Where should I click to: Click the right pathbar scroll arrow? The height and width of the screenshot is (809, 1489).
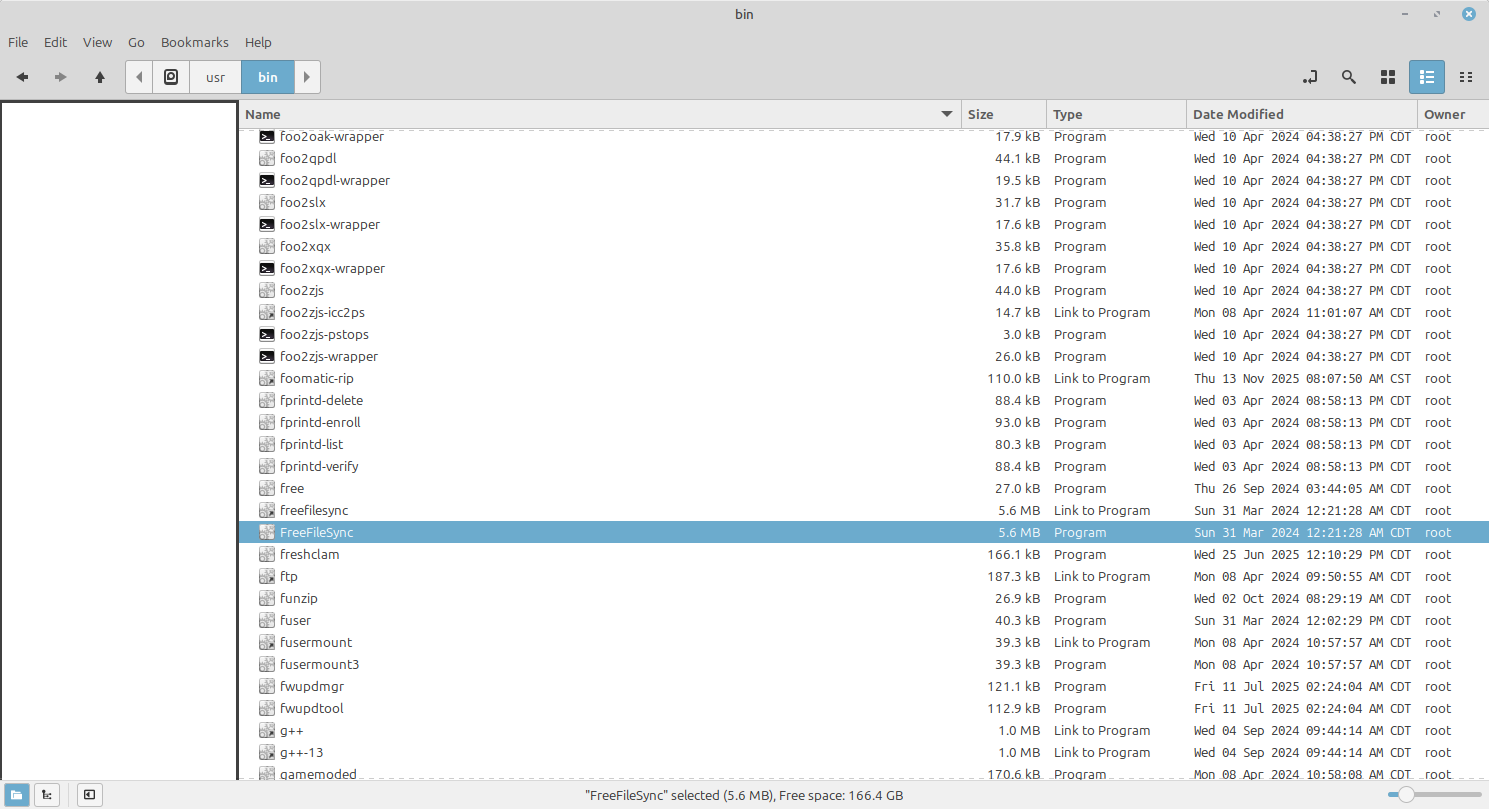tap(307, 77)
